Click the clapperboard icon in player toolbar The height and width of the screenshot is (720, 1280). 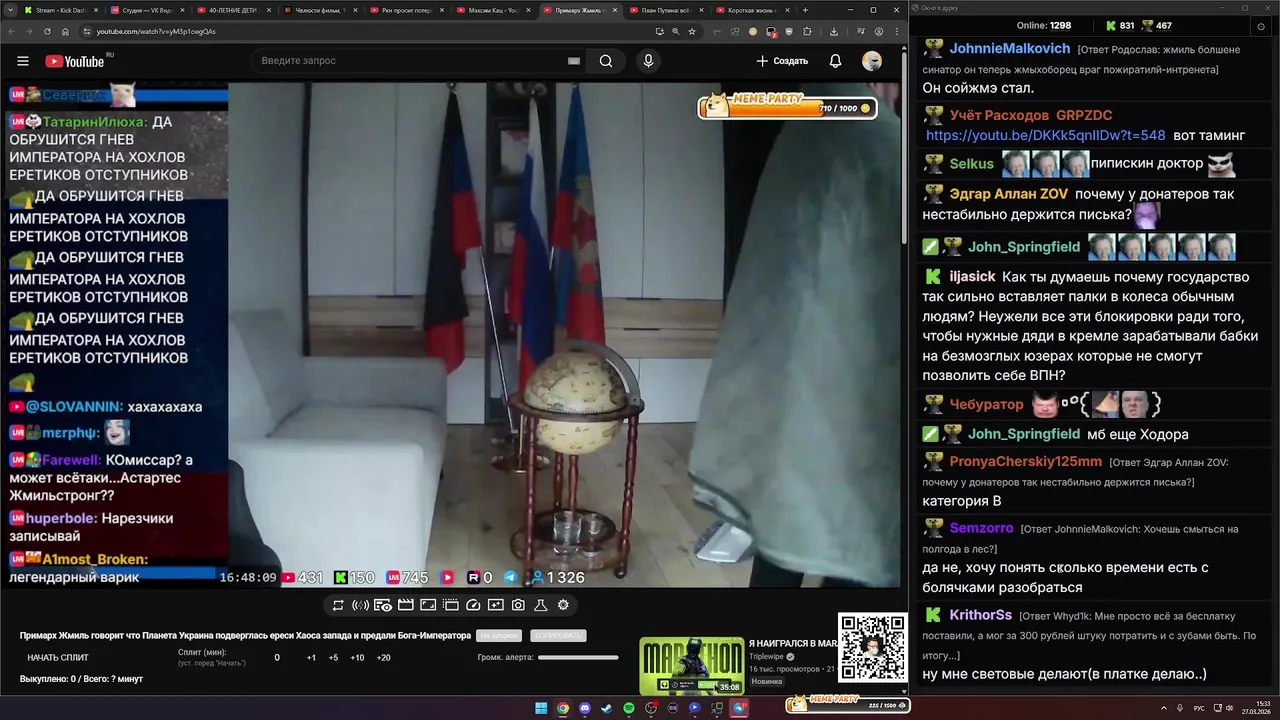(x=406, y=605)
